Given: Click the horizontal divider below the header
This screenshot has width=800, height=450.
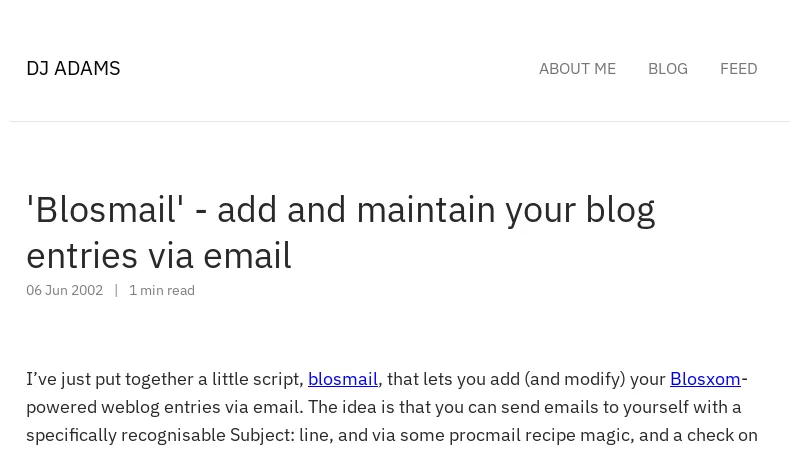Looking at the screenshot, I should (400, 122).
